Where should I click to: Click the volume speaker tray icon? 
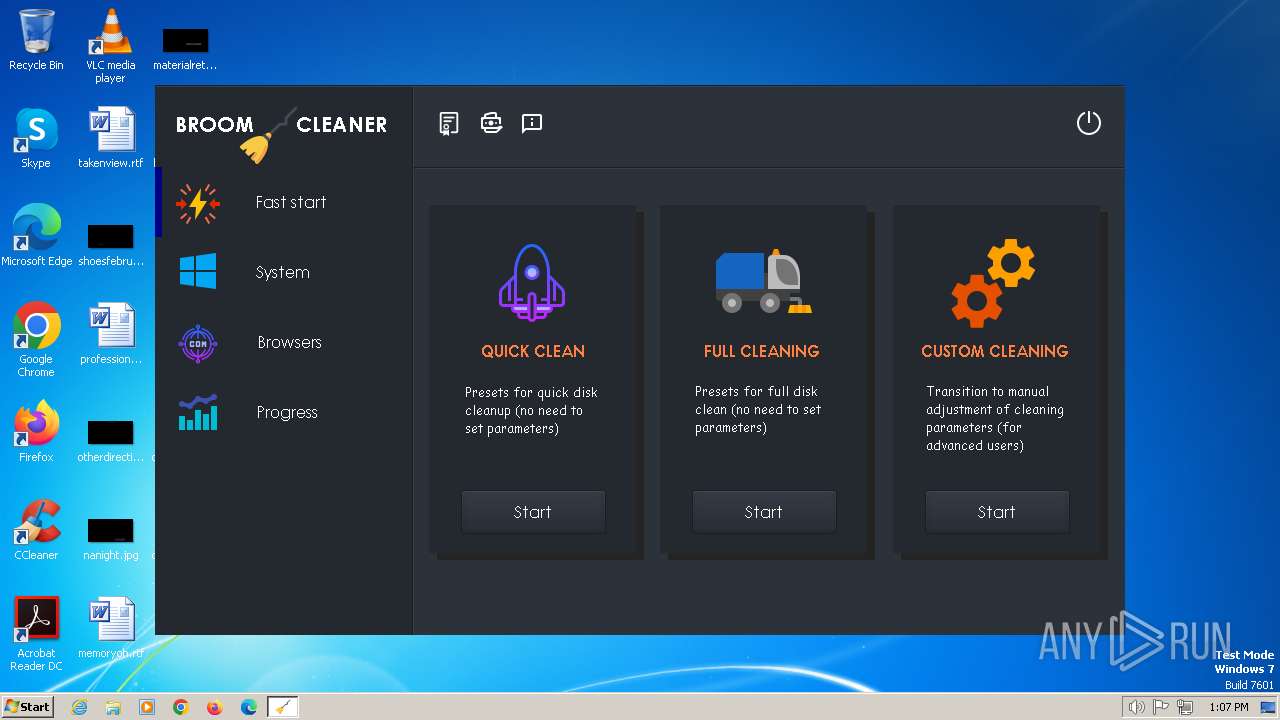point(1137,707)
